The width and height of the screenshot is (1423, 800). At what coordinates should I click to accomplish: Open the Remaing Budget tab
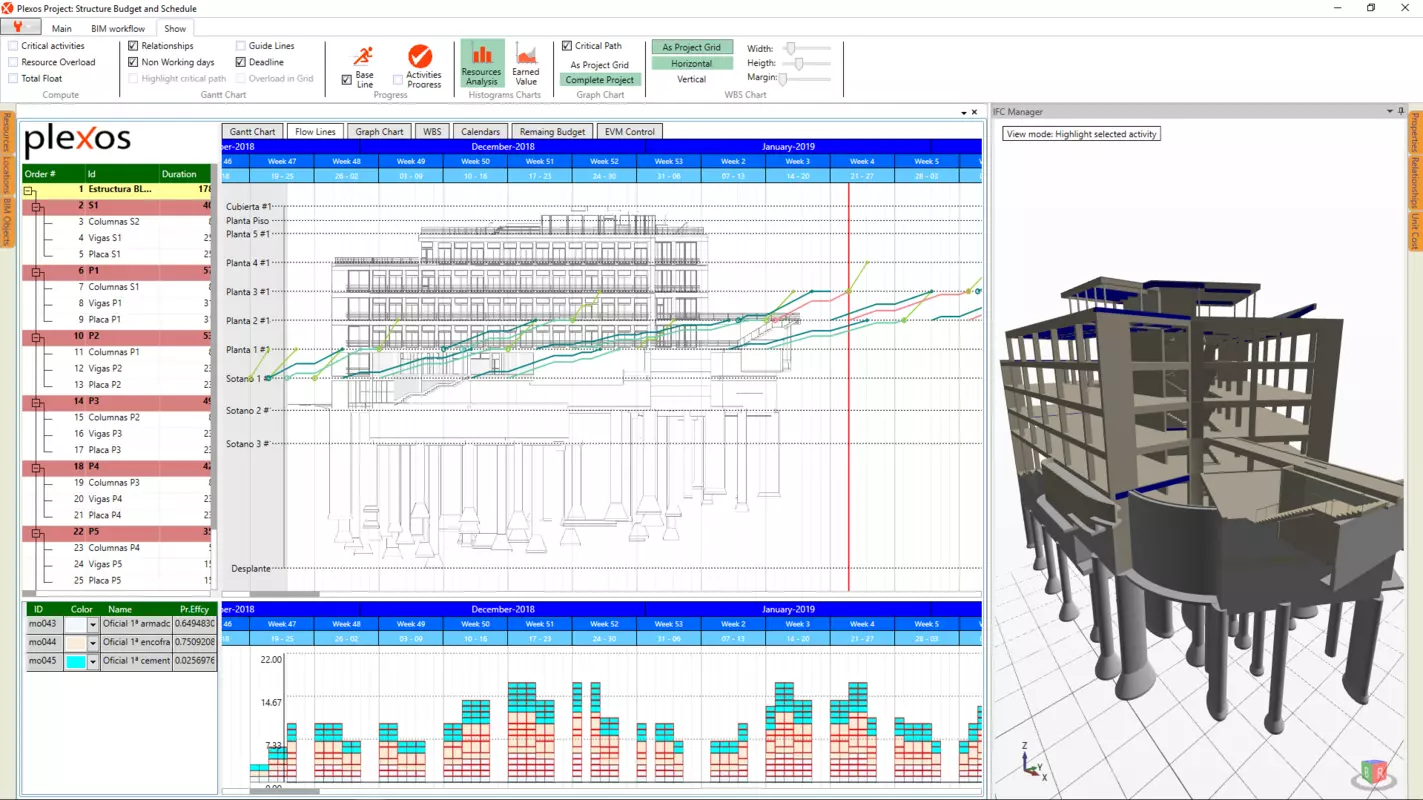coord(552,131)
